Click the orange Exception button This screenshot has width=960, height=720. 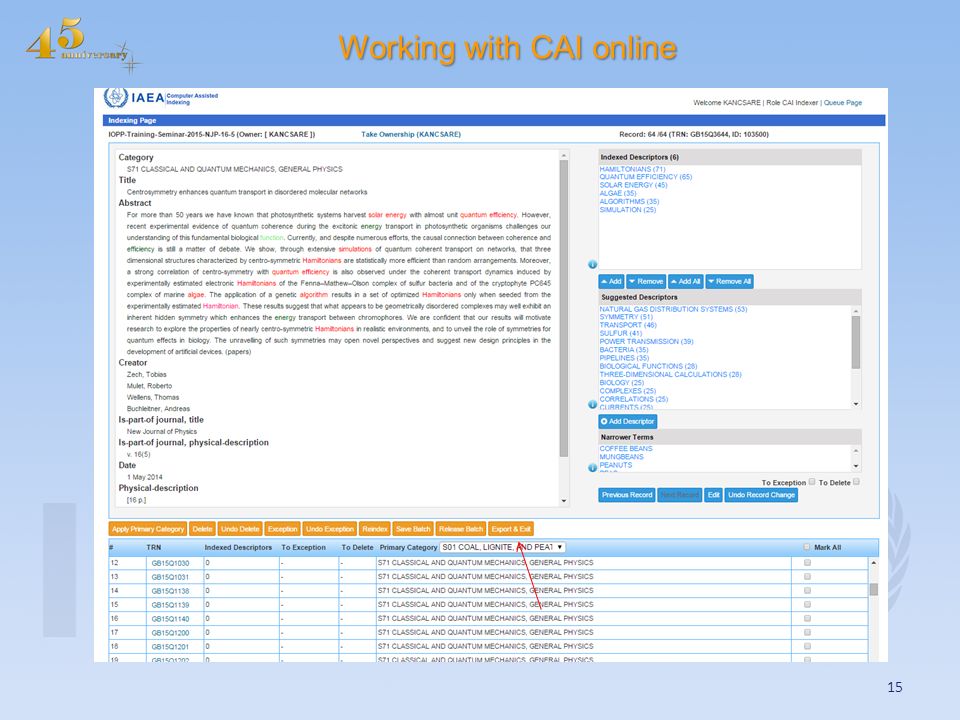(x=282, y=529)
